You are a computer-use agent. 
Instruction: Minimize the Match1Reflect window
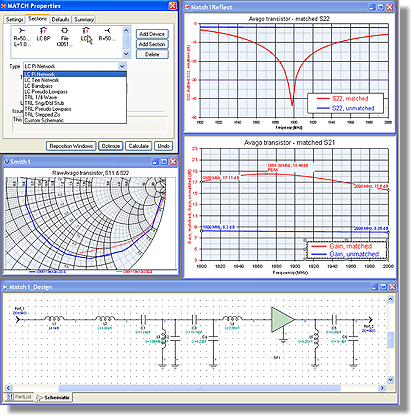373,7
